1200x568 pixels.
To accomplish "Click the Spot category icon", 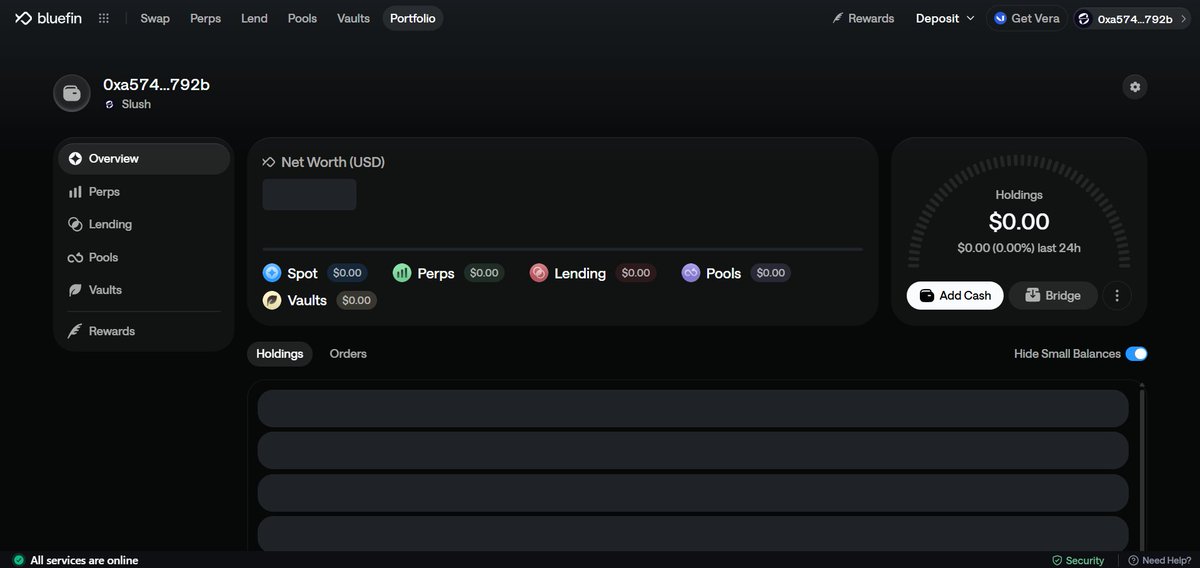I will coord(272,273).
